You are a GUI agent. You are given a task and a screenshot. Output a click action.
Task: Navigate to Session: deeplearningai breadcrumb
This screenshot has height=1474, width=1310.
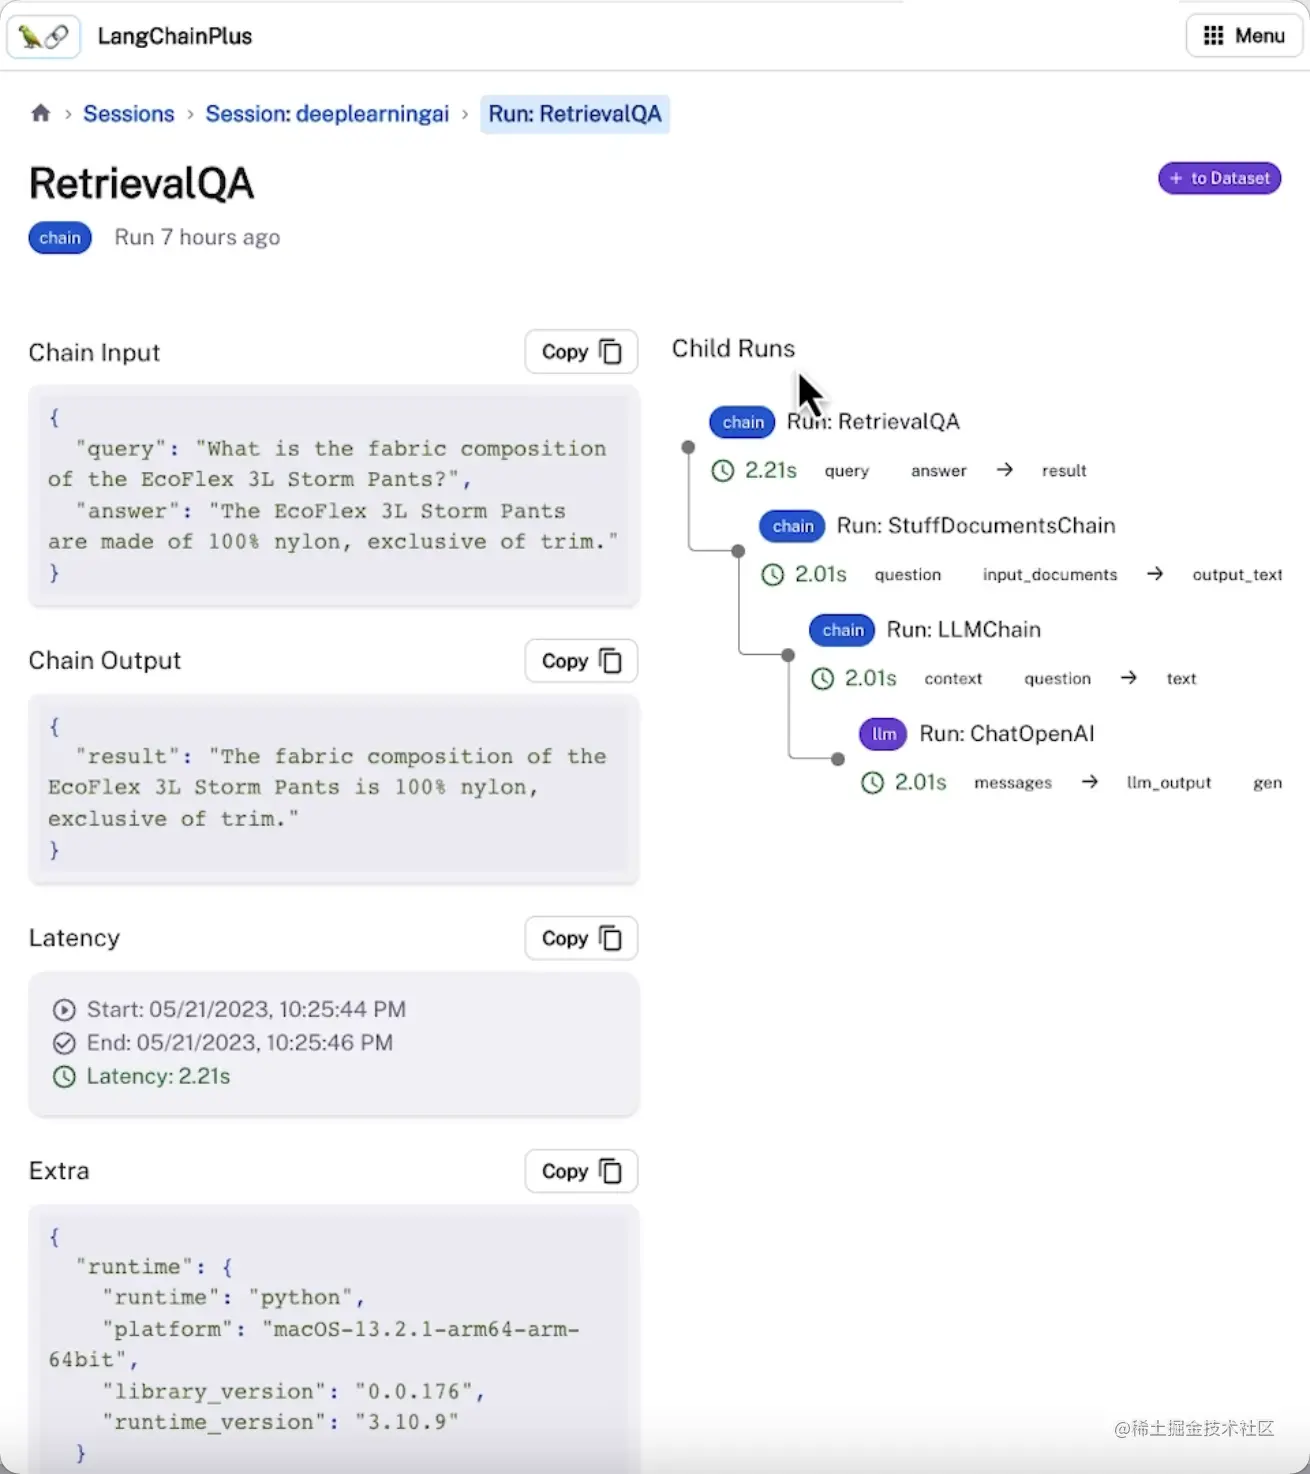tap(327, 114)
